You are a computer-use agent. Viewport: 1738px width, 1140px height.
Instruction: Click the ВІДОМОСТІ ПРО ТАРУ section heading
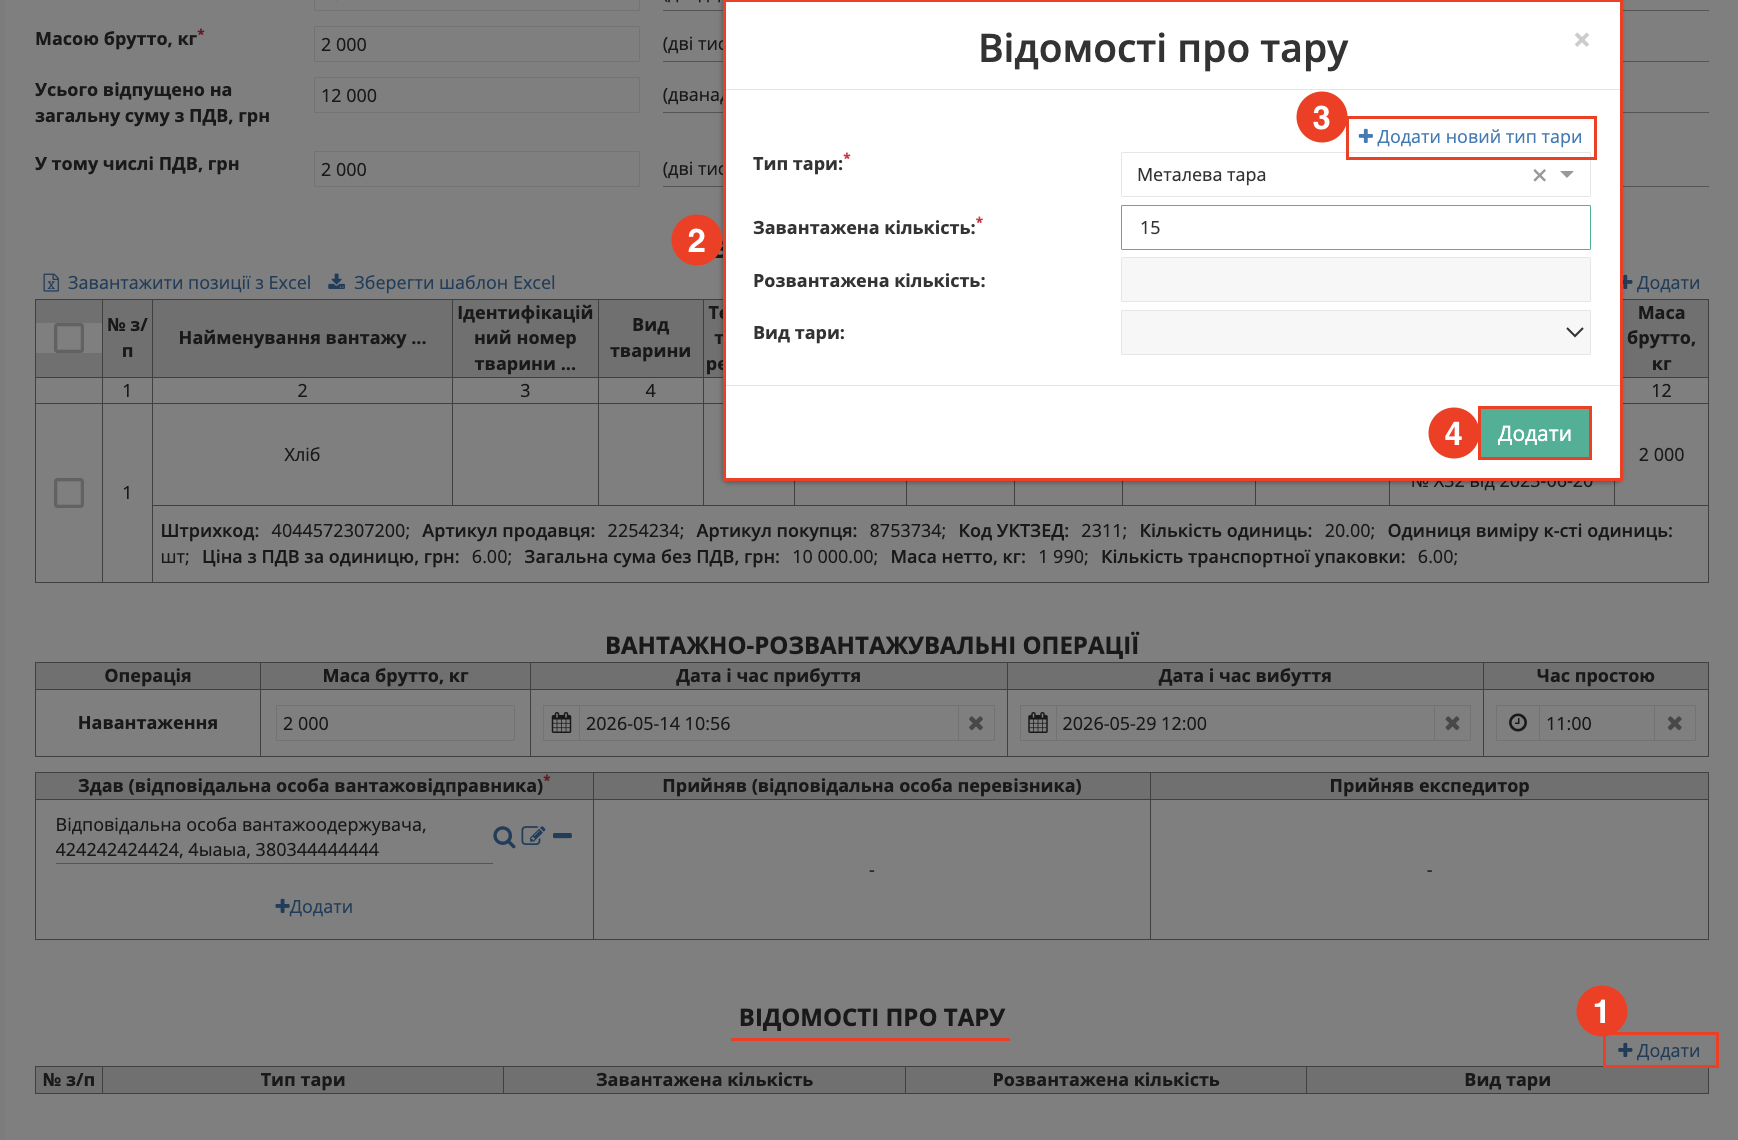(871, 1018)
